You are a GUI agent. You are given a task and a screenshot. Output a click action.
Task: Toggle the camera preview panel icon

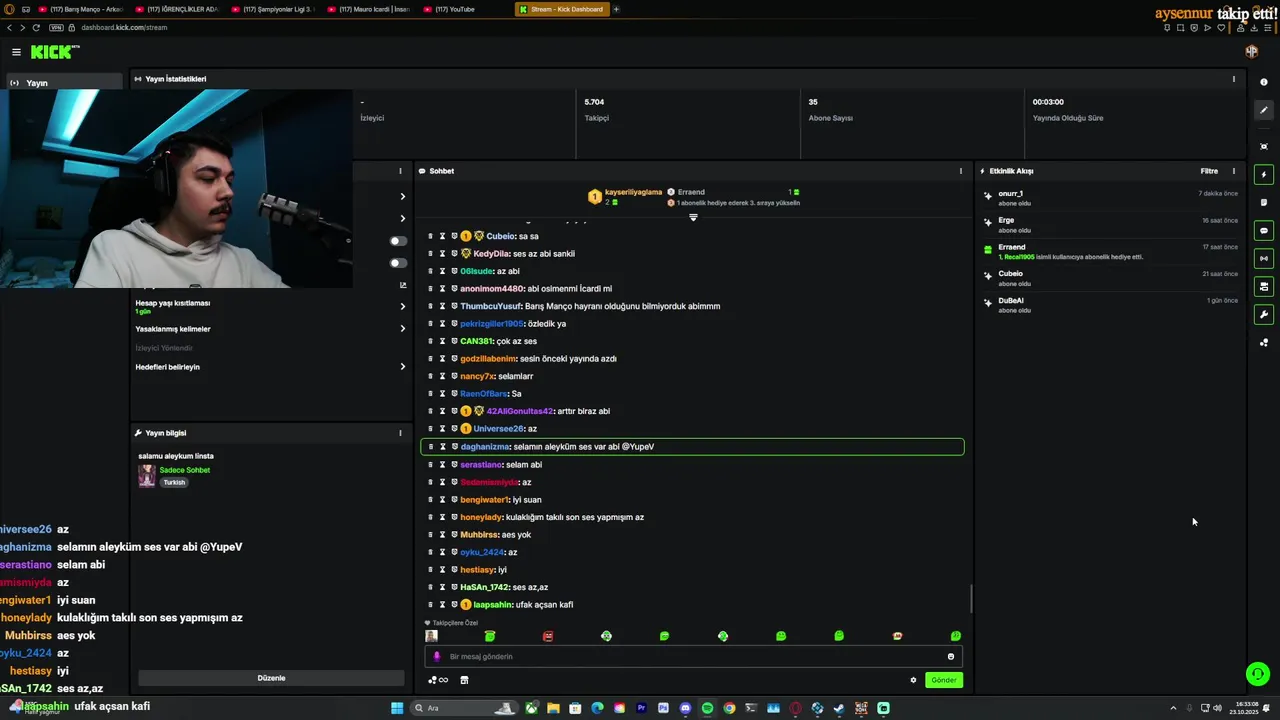tap(1264, 287)
